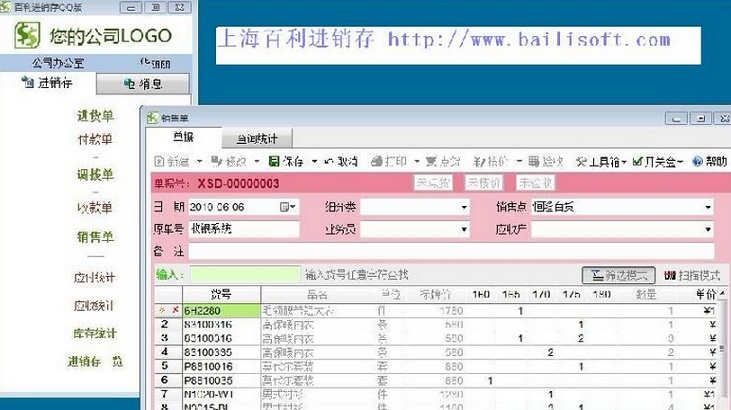The height and width of the screenshot is (410, 731).
Task: Click the 未验收 status button
Action: (535, 183)
